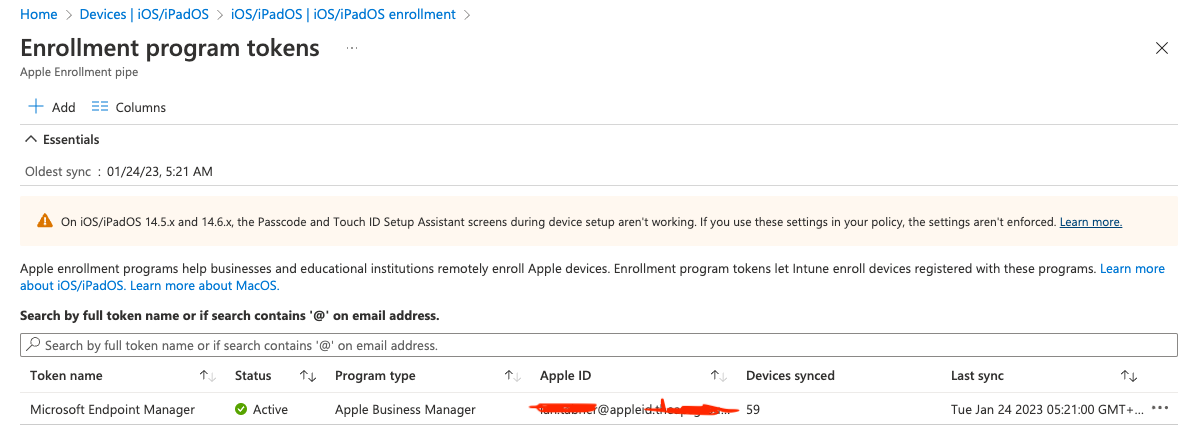Viewport: 1186px width, 430px height.
Task: Select the Devices synced column header
Action: [790, 375]
